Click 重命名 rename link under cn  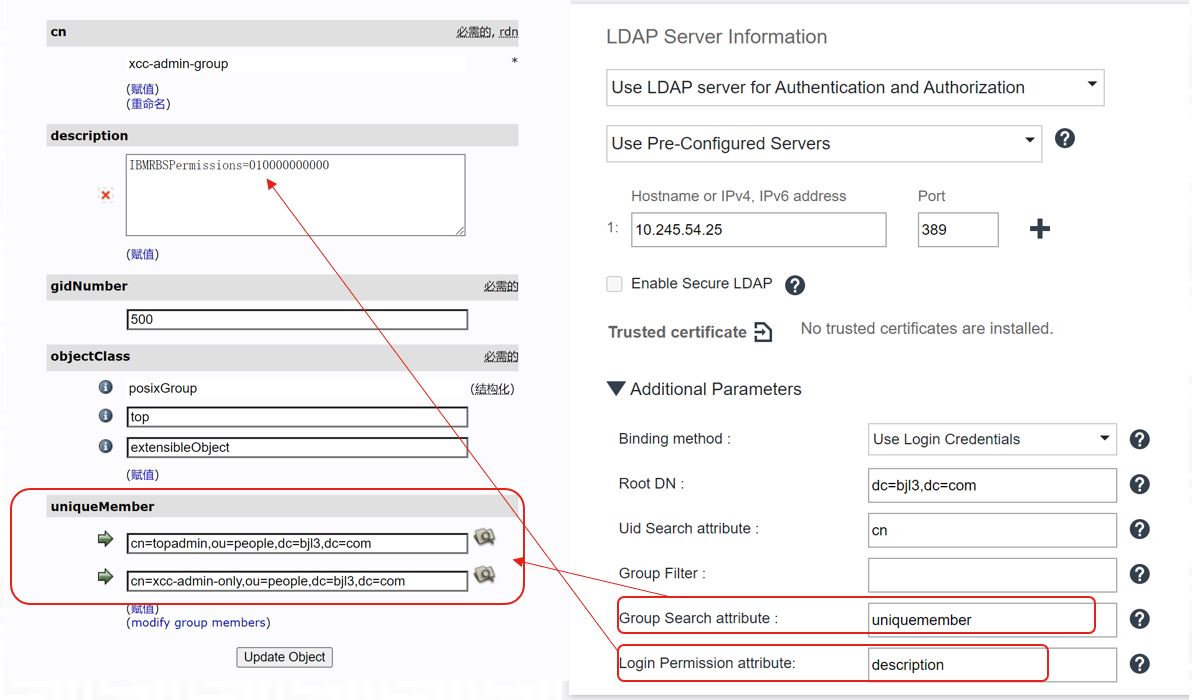point(148,104)
